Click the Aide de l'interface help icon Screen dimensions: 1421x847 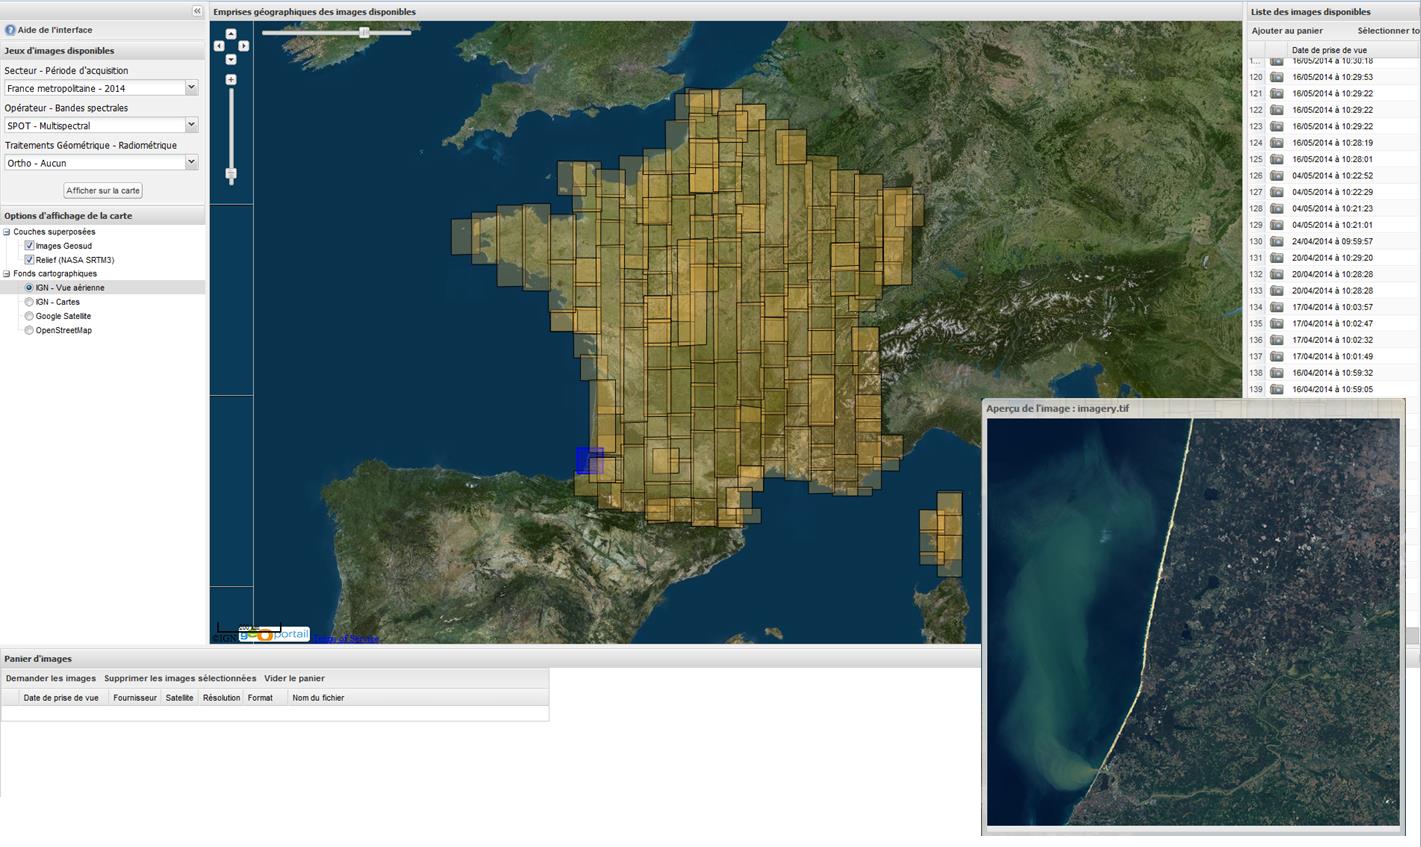(x=10, y=30)
